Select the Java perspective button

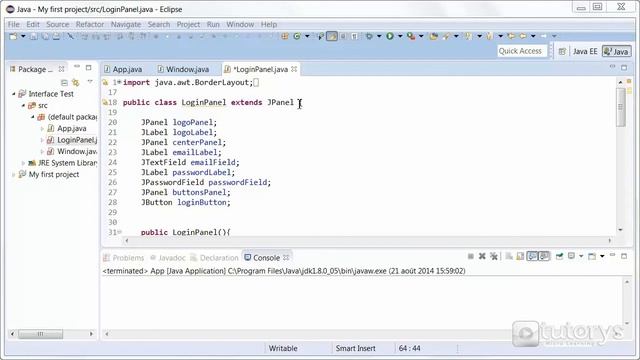pos(617,51)
